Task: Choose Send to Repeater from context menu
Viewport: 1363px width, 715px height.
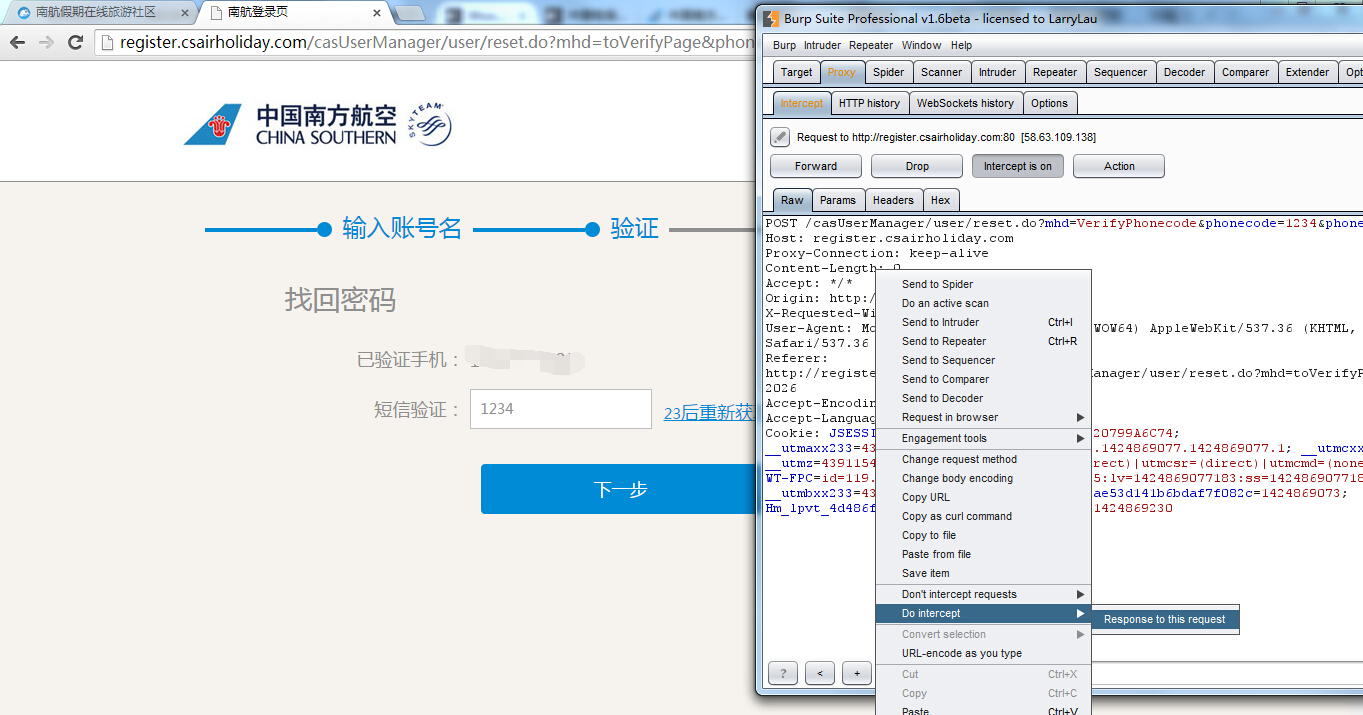Action: (x=983, y=341)
